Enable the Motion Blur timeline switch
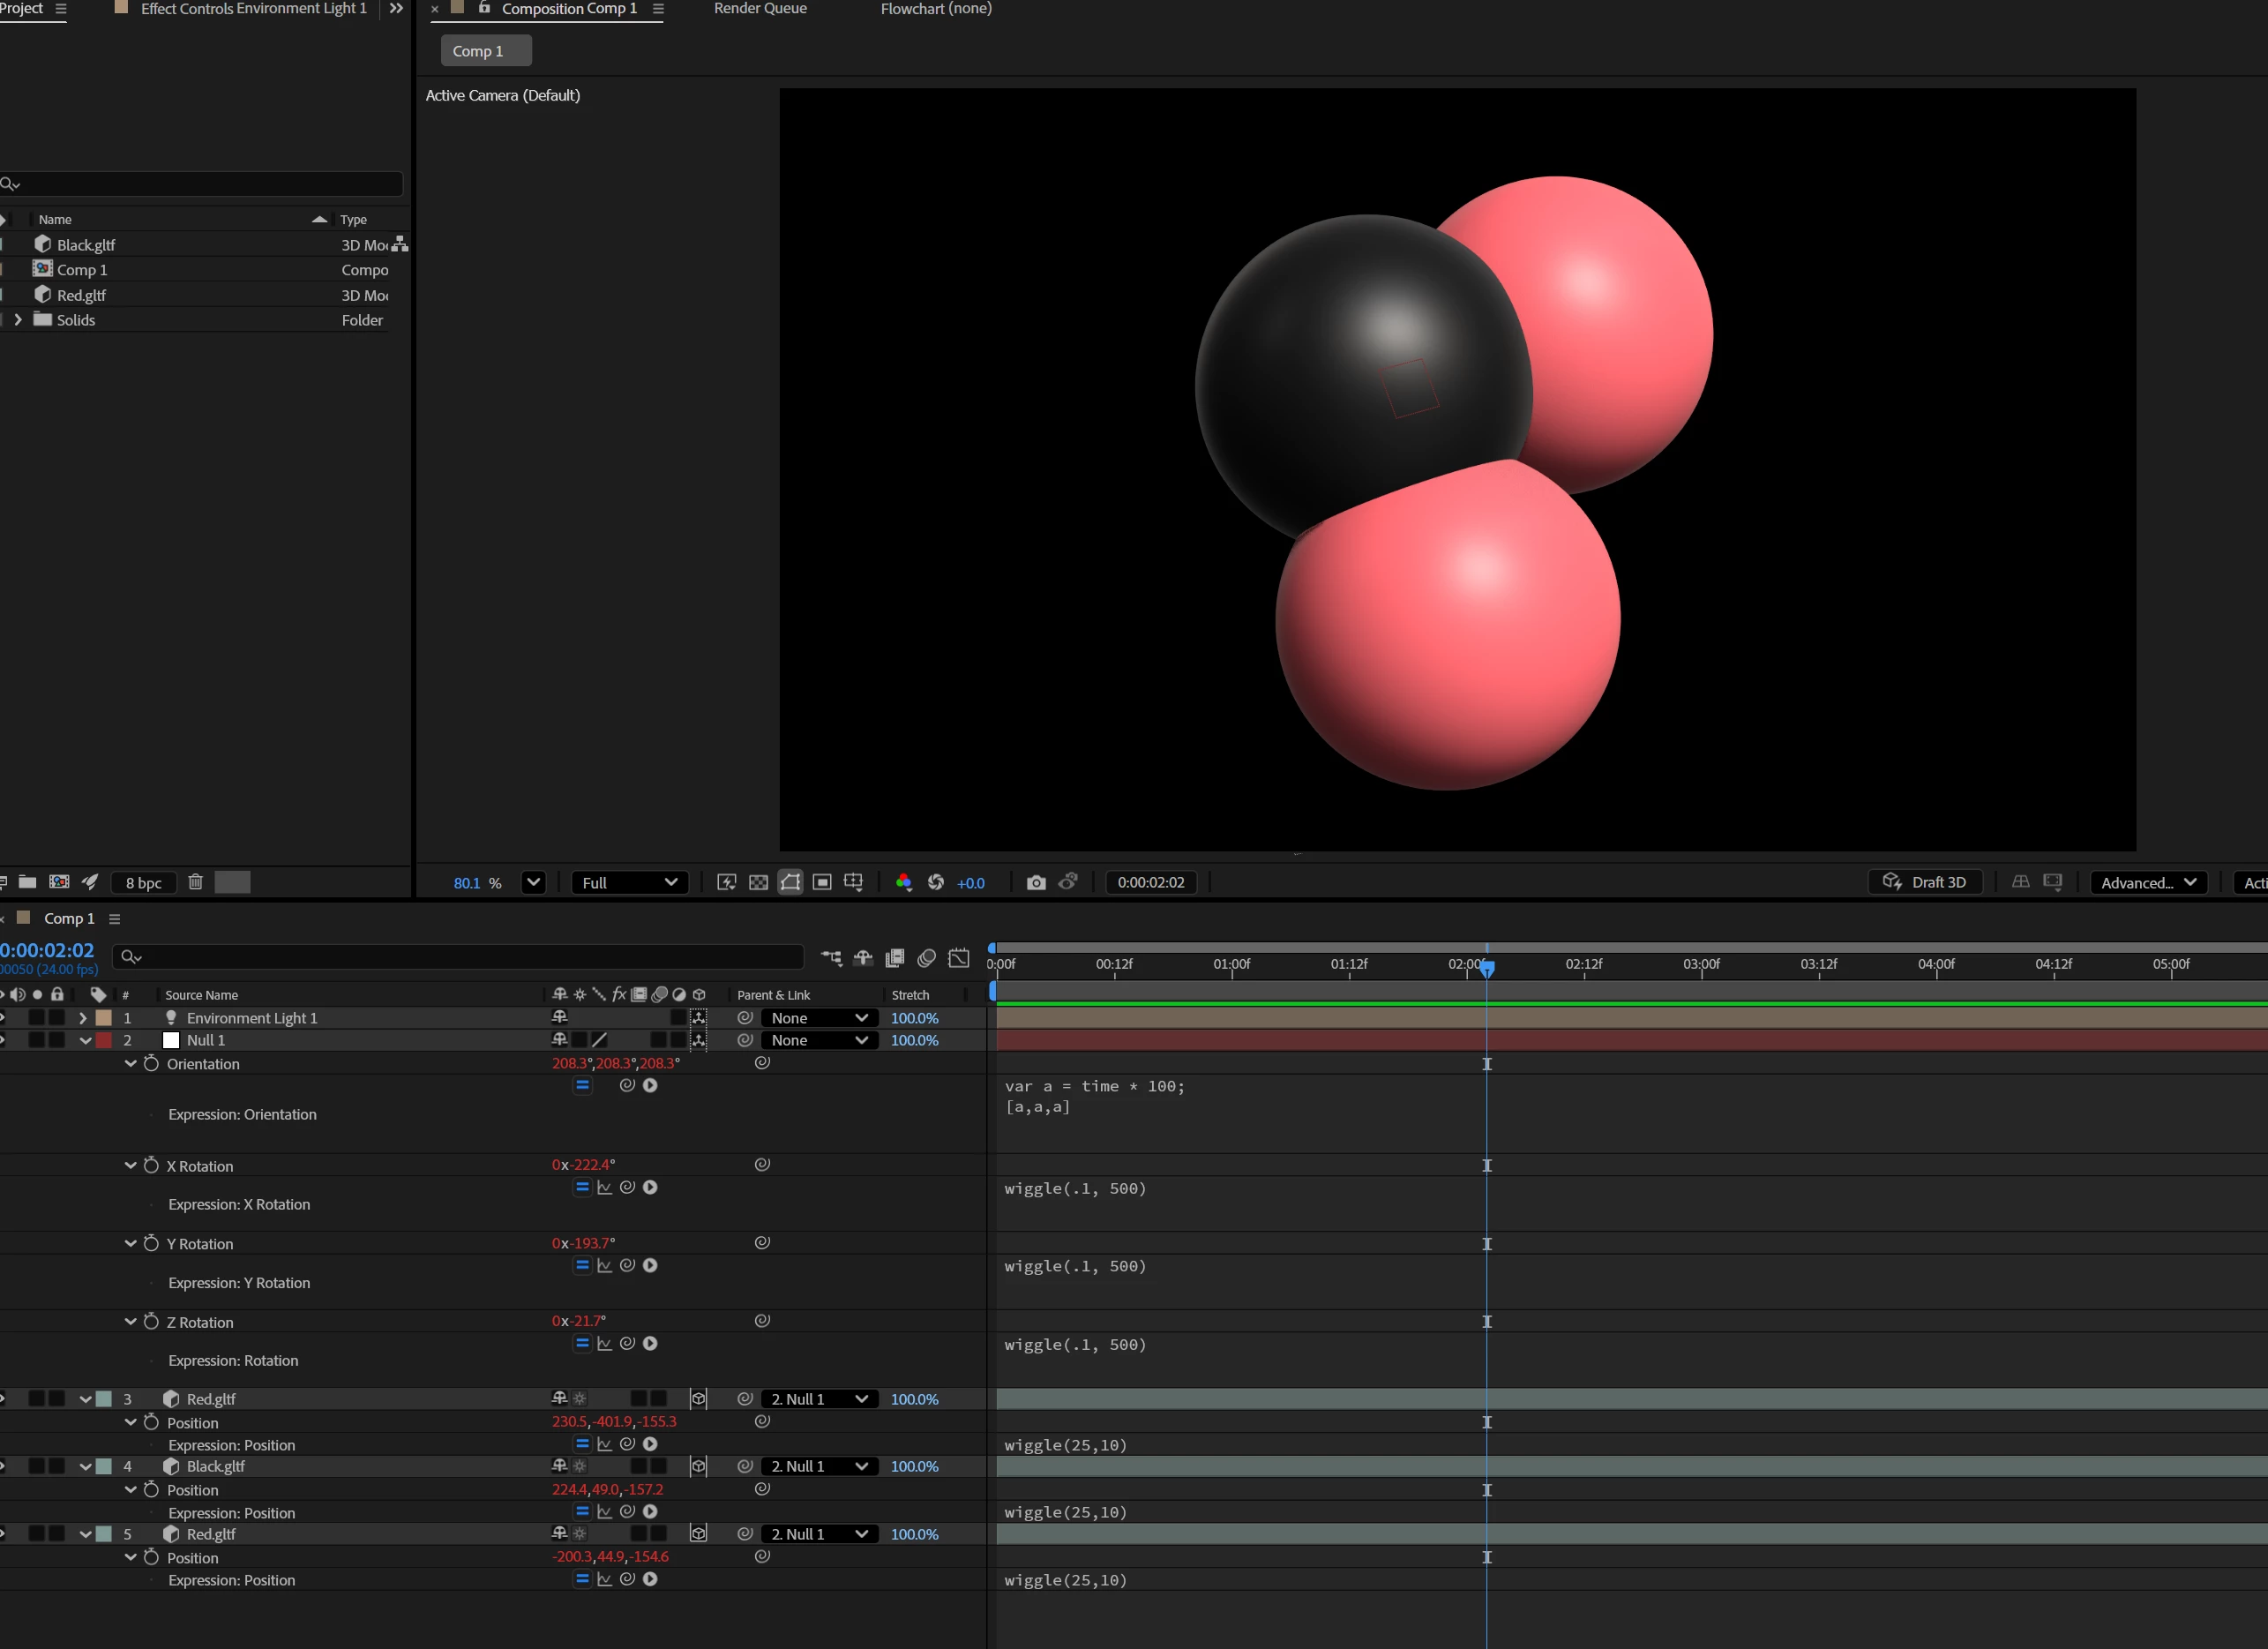This screenshot has width=2268, height=1649. coord(926,957)
